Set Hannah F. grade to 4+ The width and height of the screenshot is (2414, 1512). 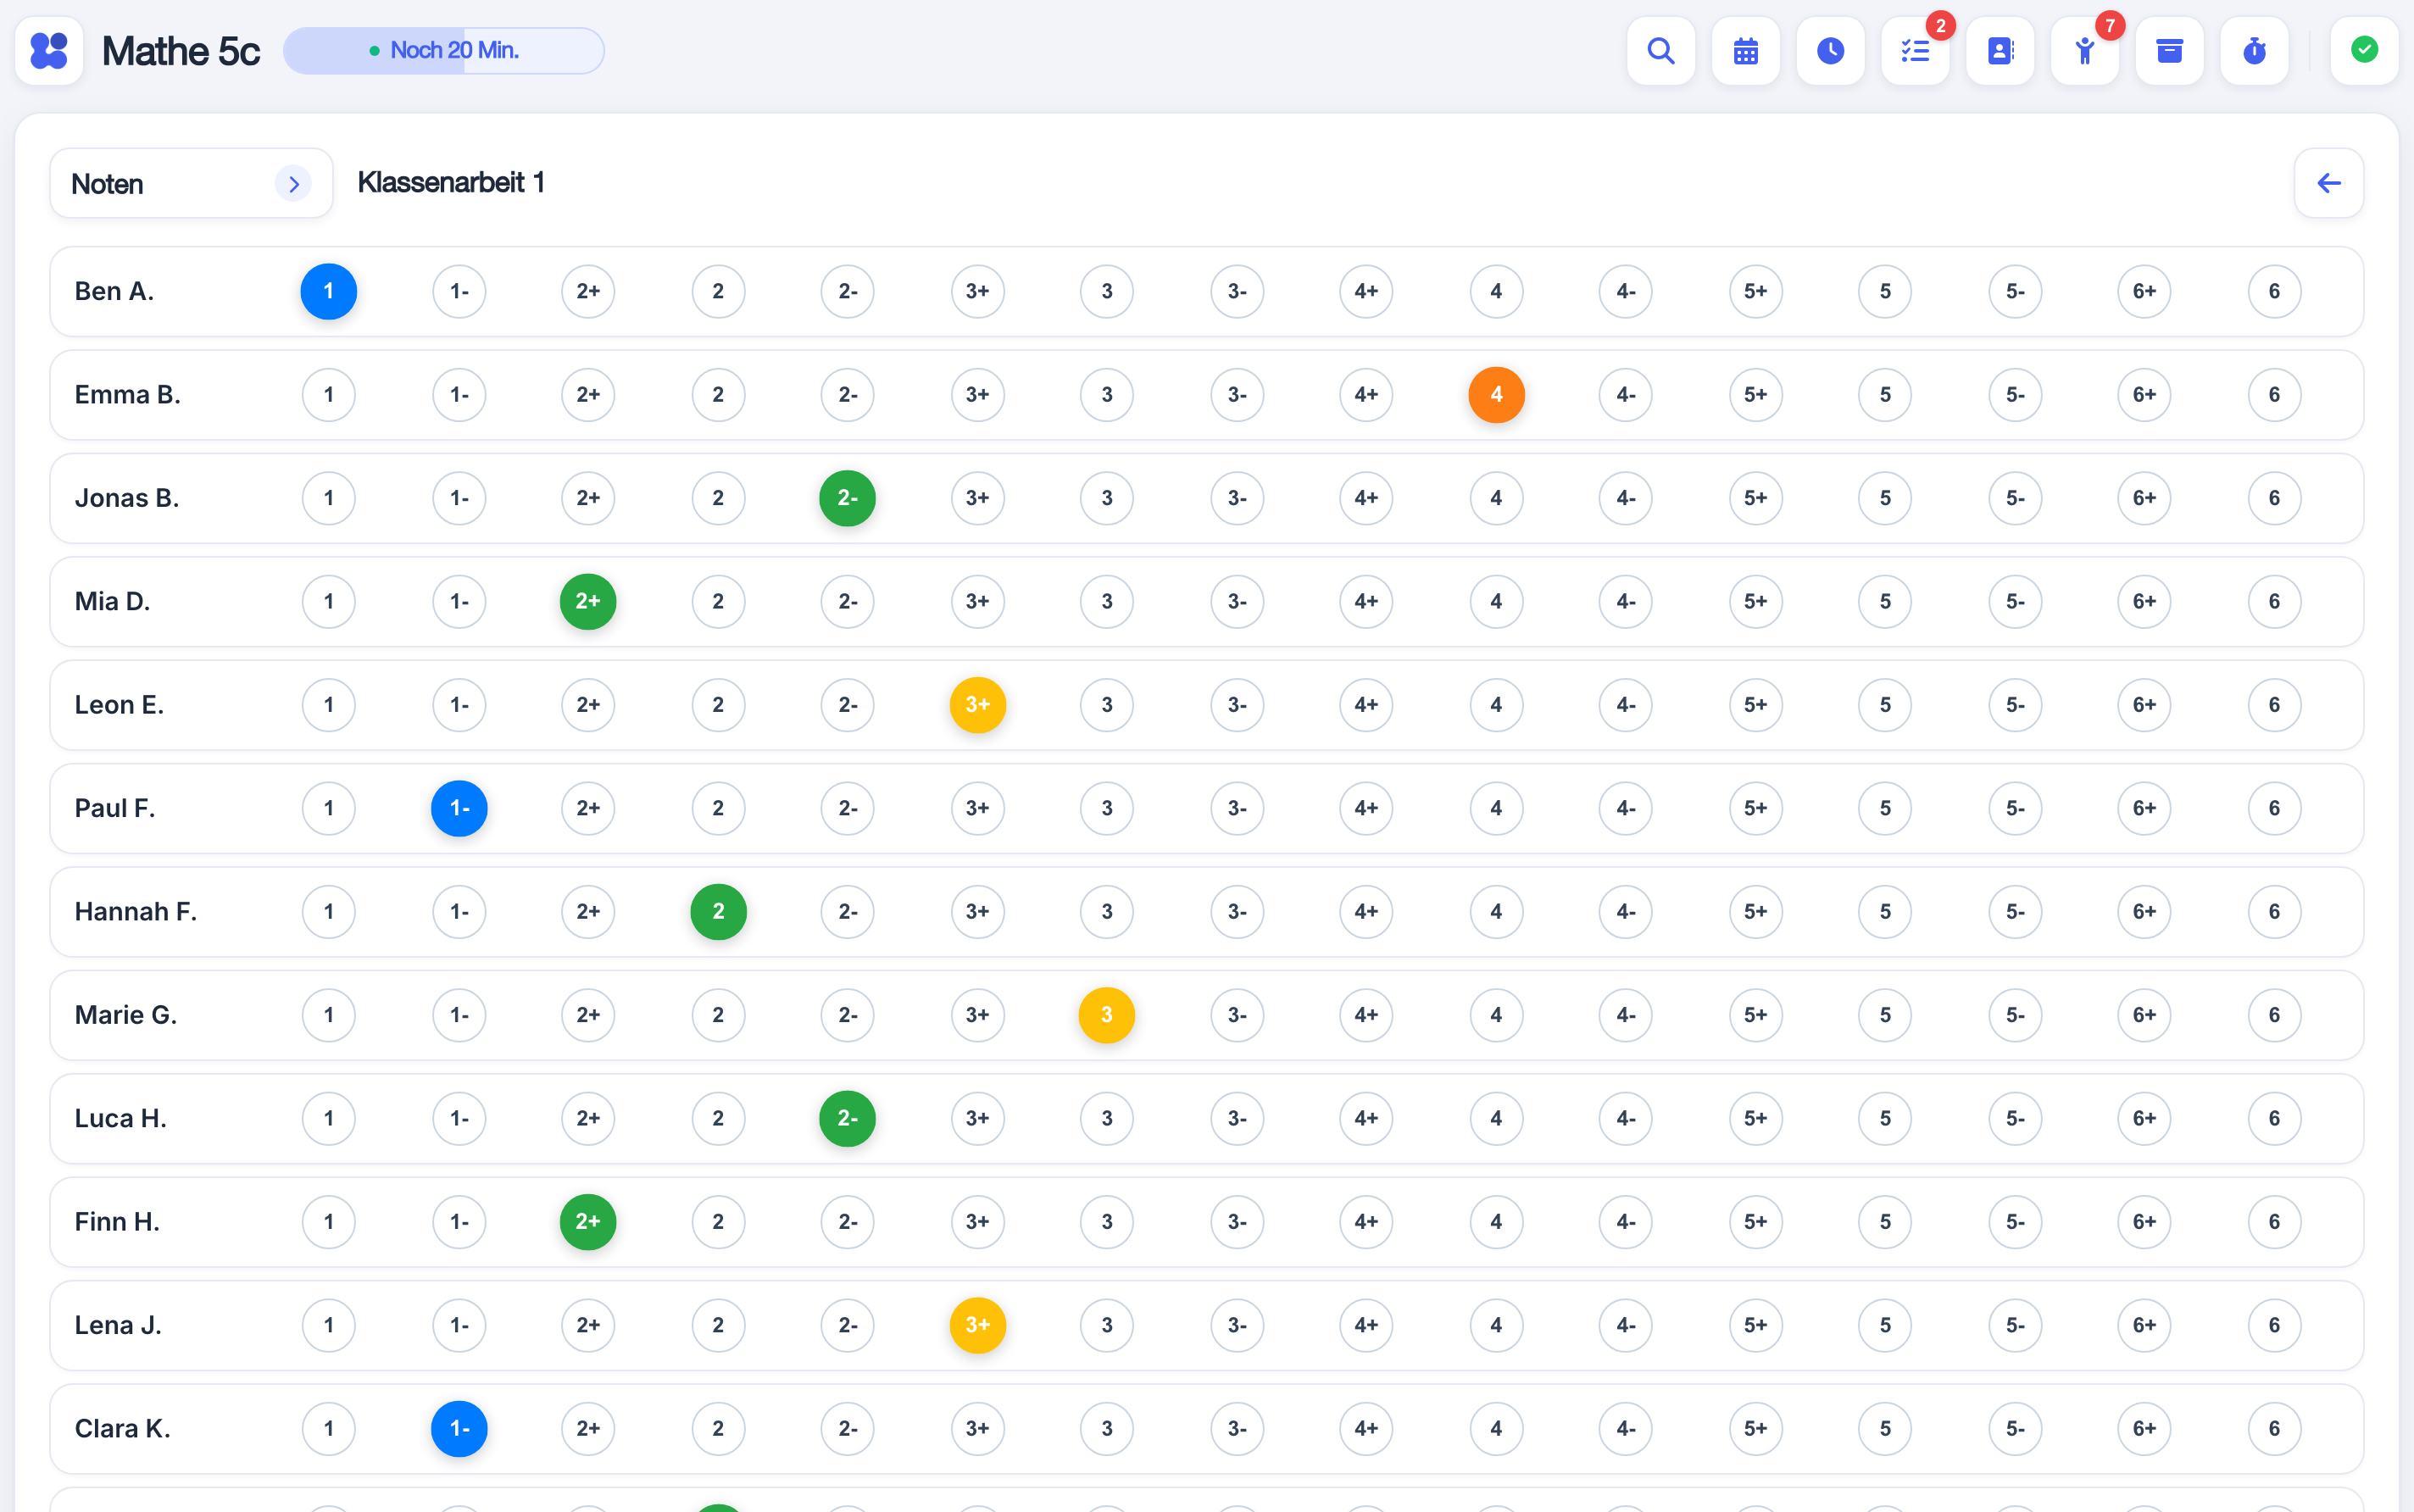(1366, 912)
